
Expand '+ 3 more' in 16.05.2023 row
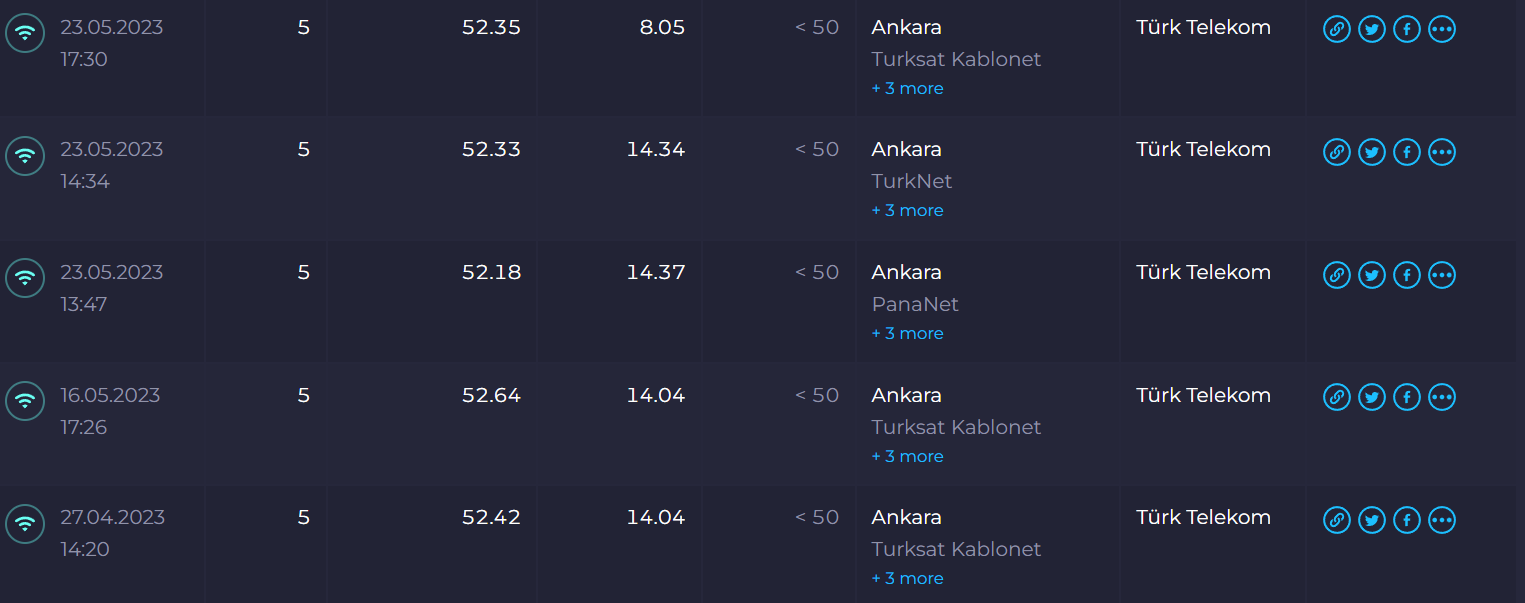pyautogui.click(x=907, y=456)
